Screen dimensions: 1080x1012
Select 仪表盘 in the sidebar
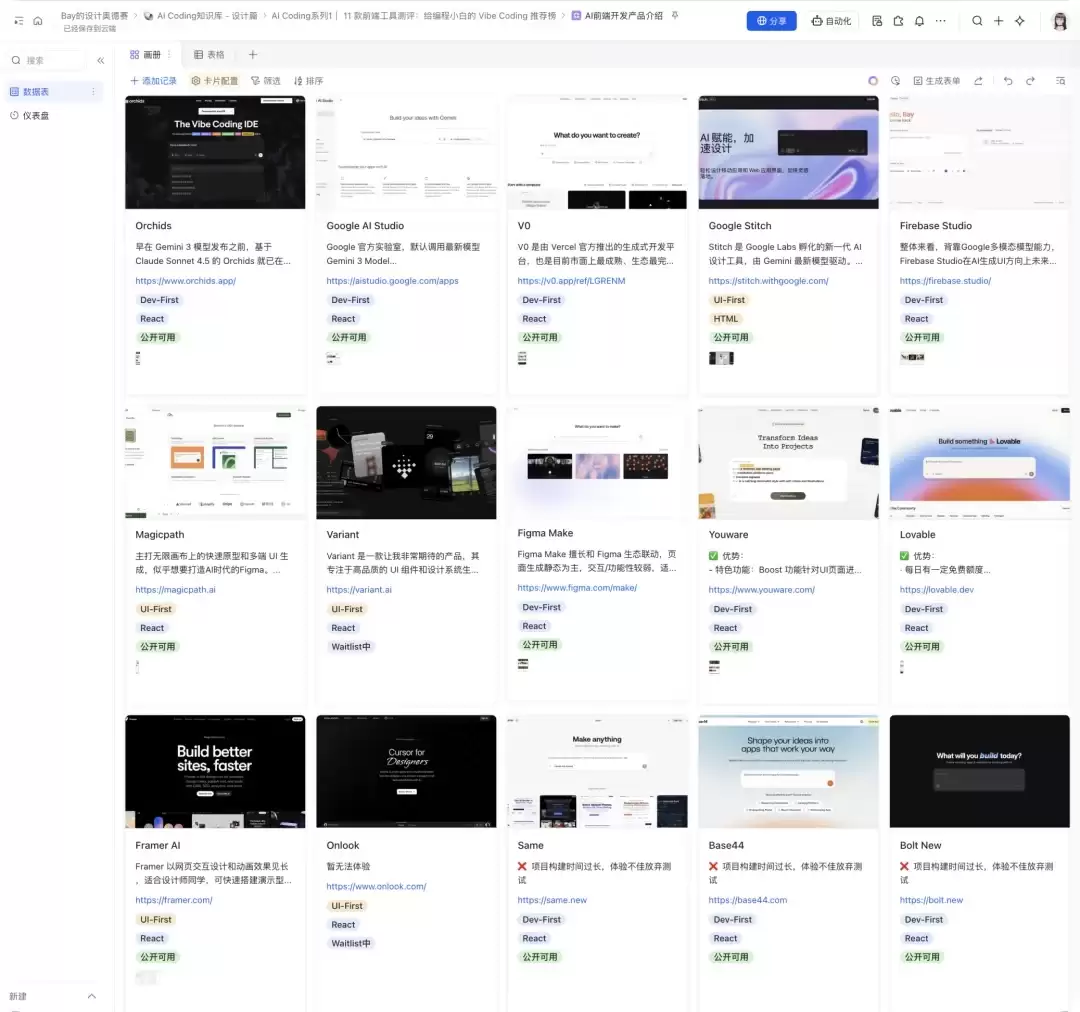[x=29, y=116]
